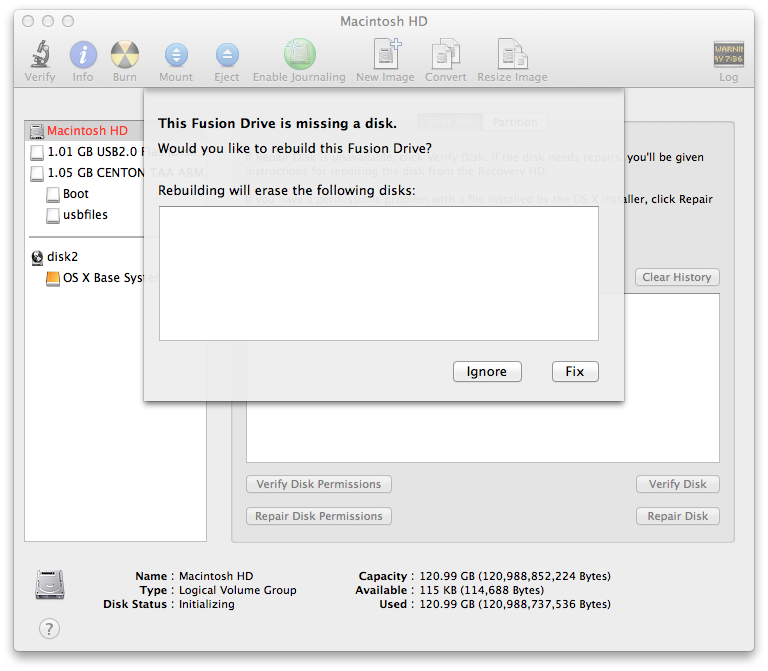Viewport: 768px width, 671px height.
Task: Click the hard drive icon beside Name details
Action: (50, 585)
